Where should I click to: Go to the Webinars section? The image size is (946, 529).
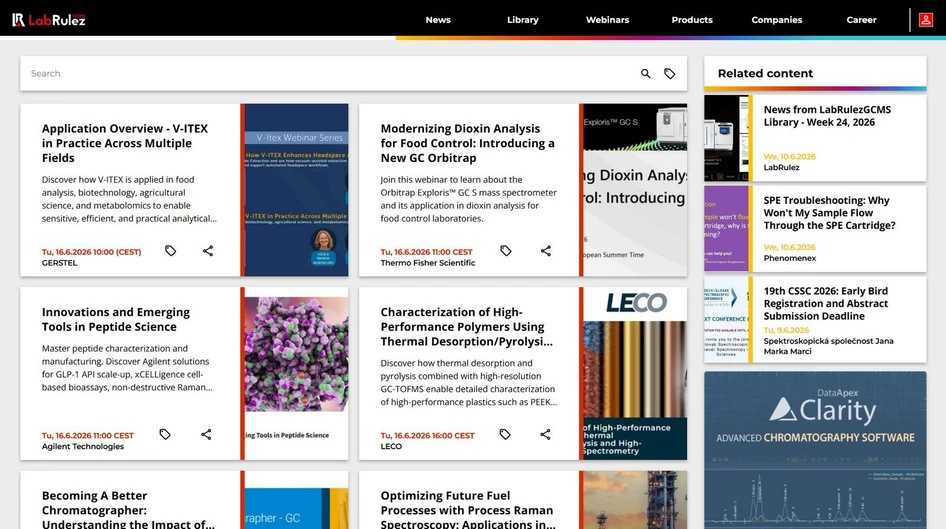pyautogui.click(x=608, y=20)
